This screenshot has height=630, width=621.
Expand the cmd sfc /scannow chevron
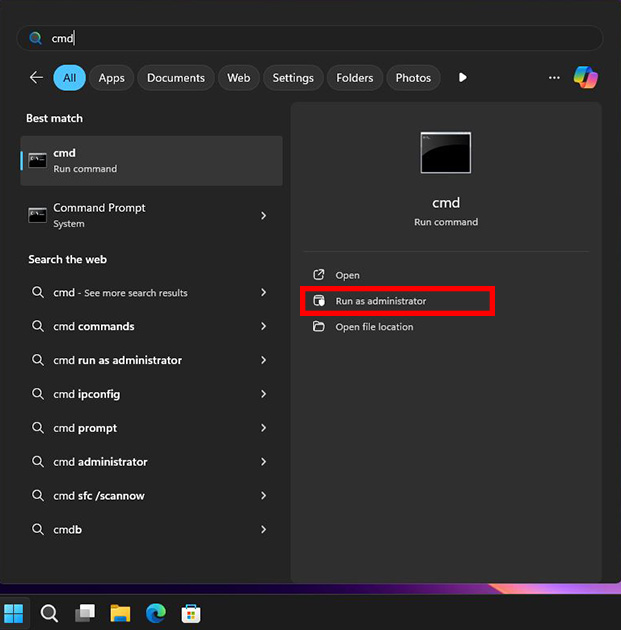[x=264, y=496]
